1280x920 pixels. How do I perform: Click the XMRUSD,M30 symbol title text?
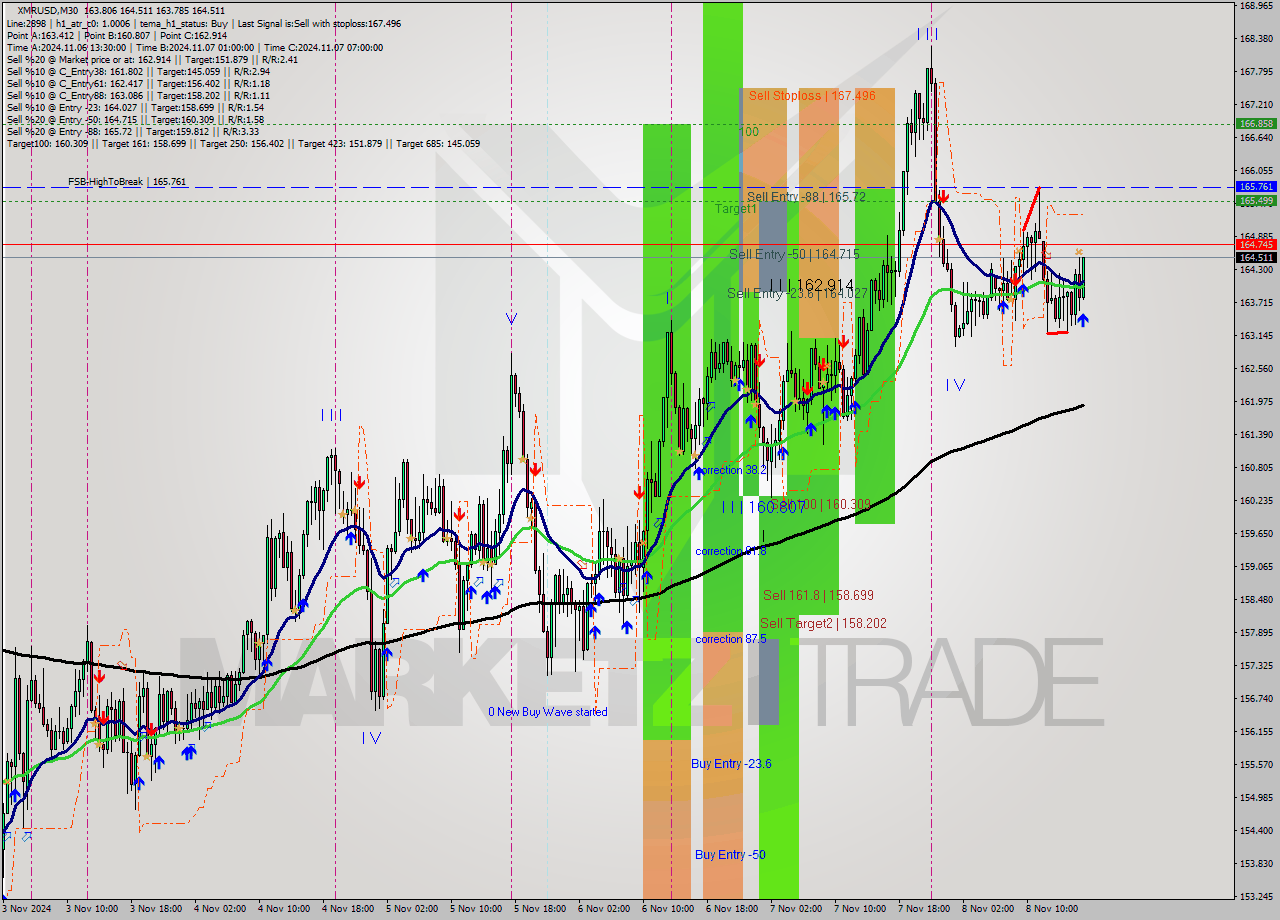[x=49, y=11]
